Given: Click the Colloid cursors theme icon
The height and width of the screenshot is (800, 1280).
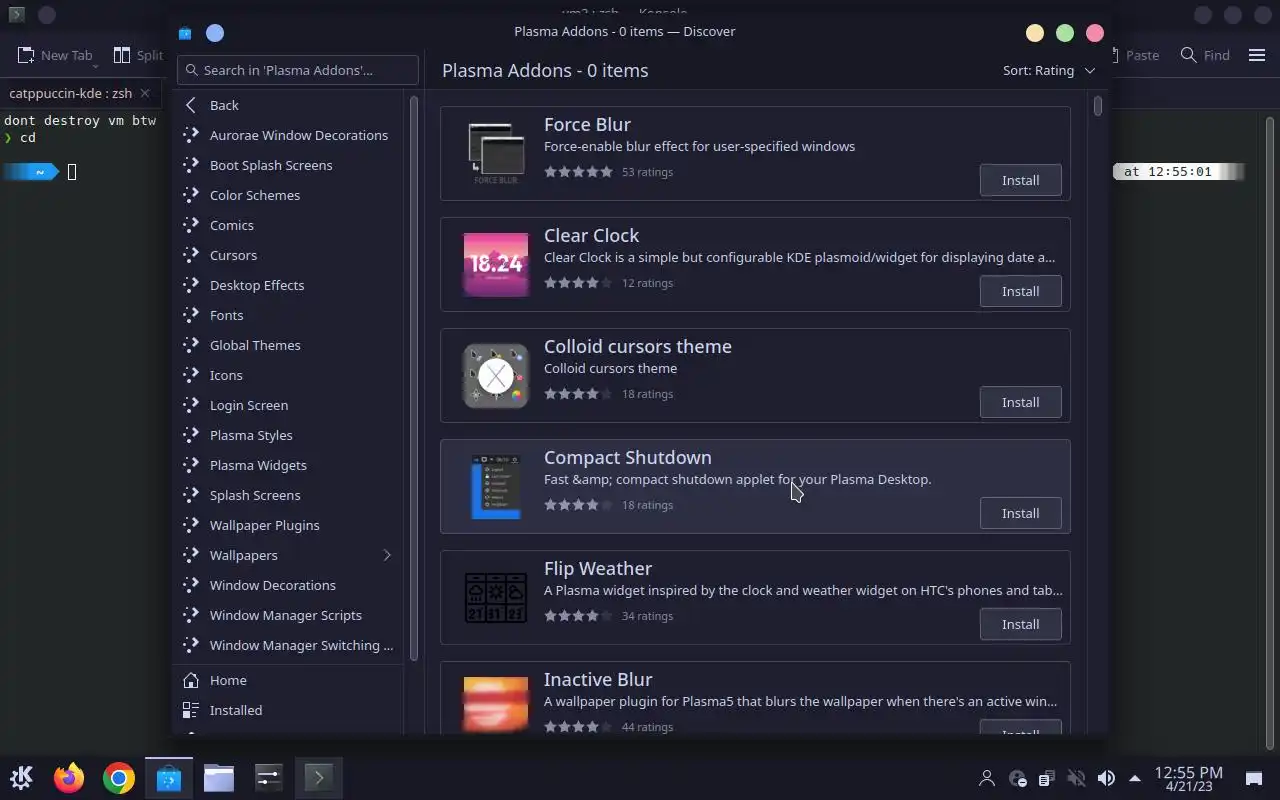Looking at the screenshot, I should [496, 375].
